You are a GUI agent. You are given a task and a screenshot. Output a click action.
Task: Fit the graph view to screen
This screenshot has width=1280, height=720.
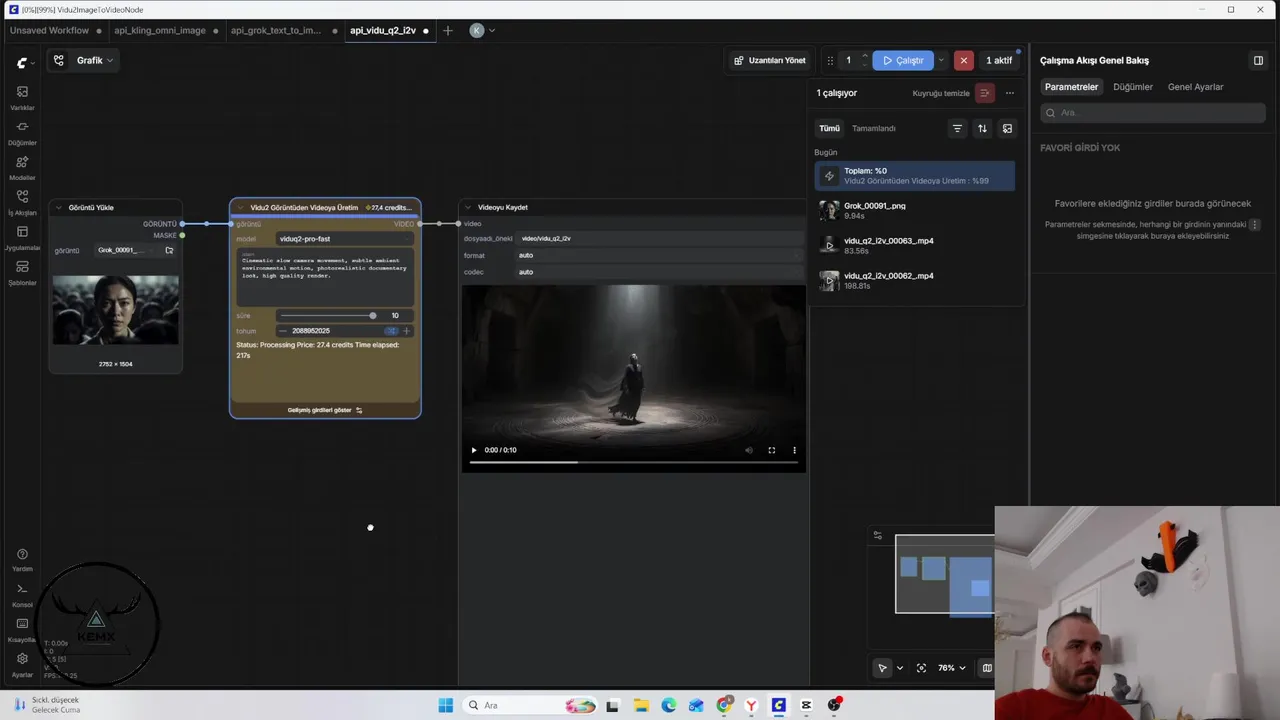921,668
